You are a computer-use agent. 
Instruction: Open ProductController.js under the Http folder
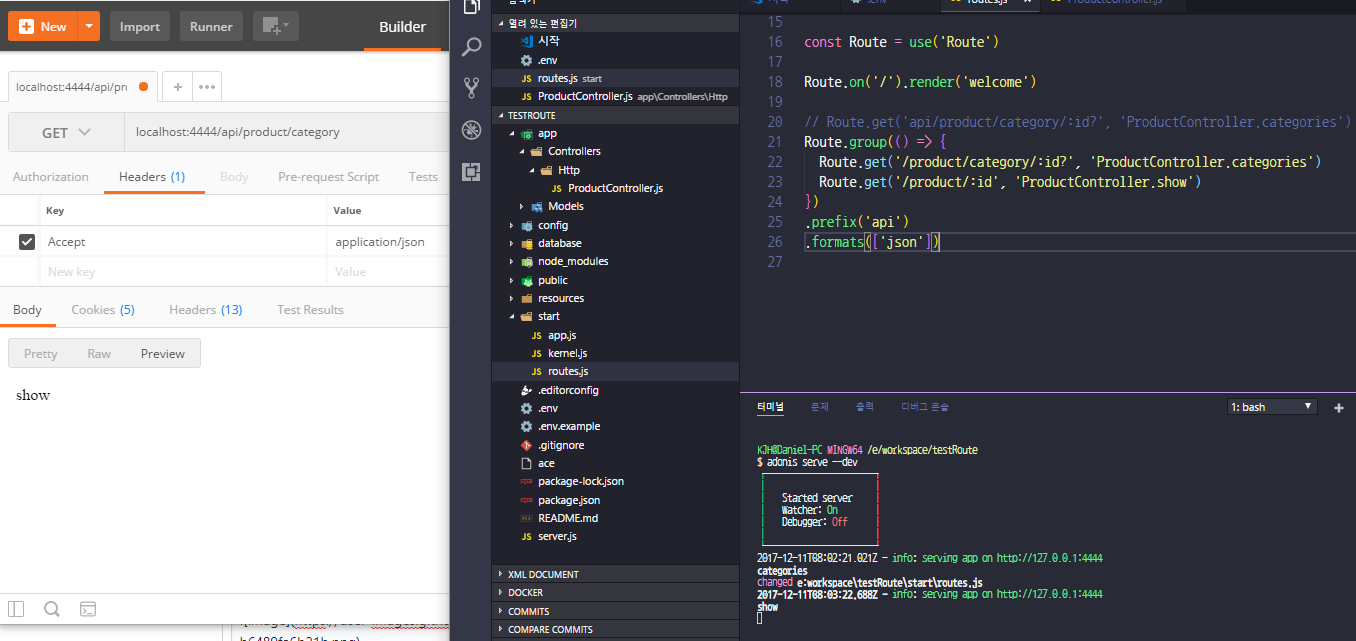coord(615,188)
